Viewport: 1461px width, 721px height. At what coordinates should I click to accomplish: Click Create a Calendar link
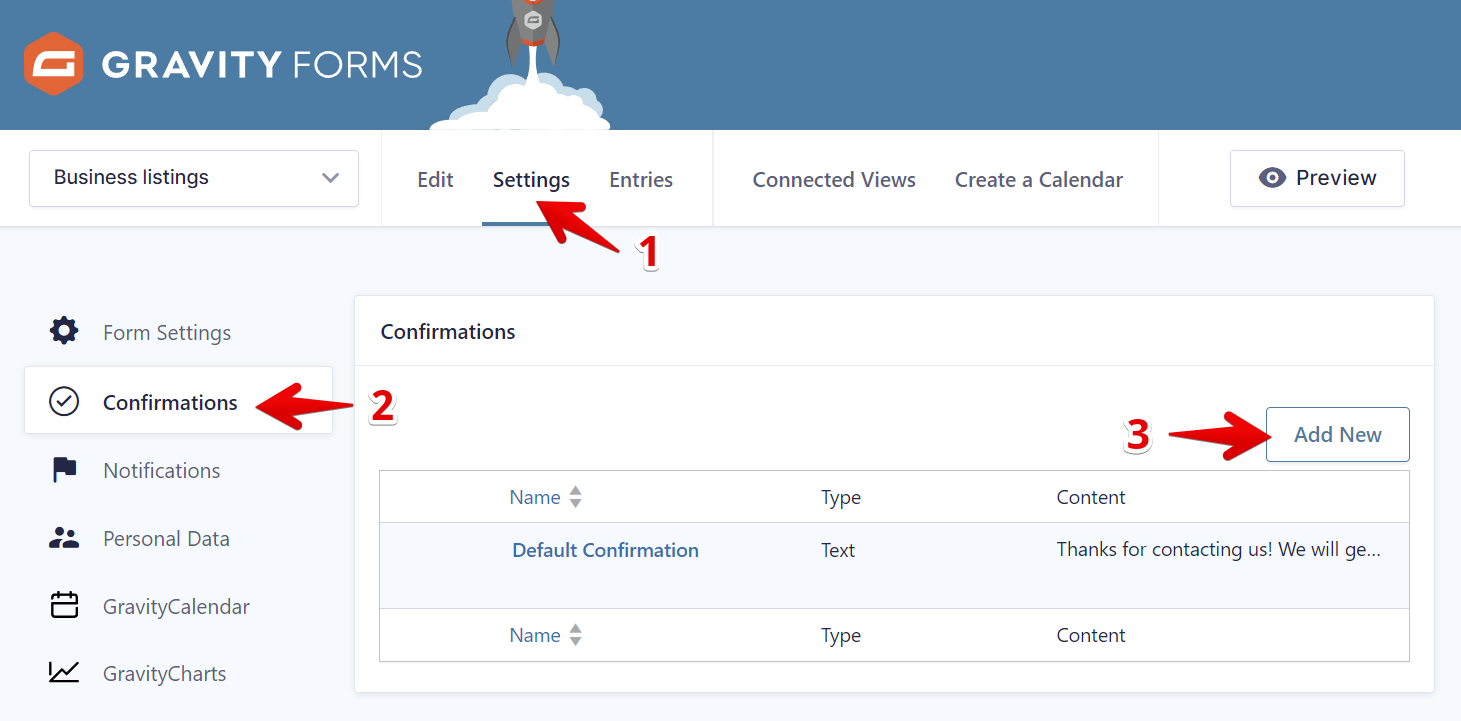(1038, 180)
